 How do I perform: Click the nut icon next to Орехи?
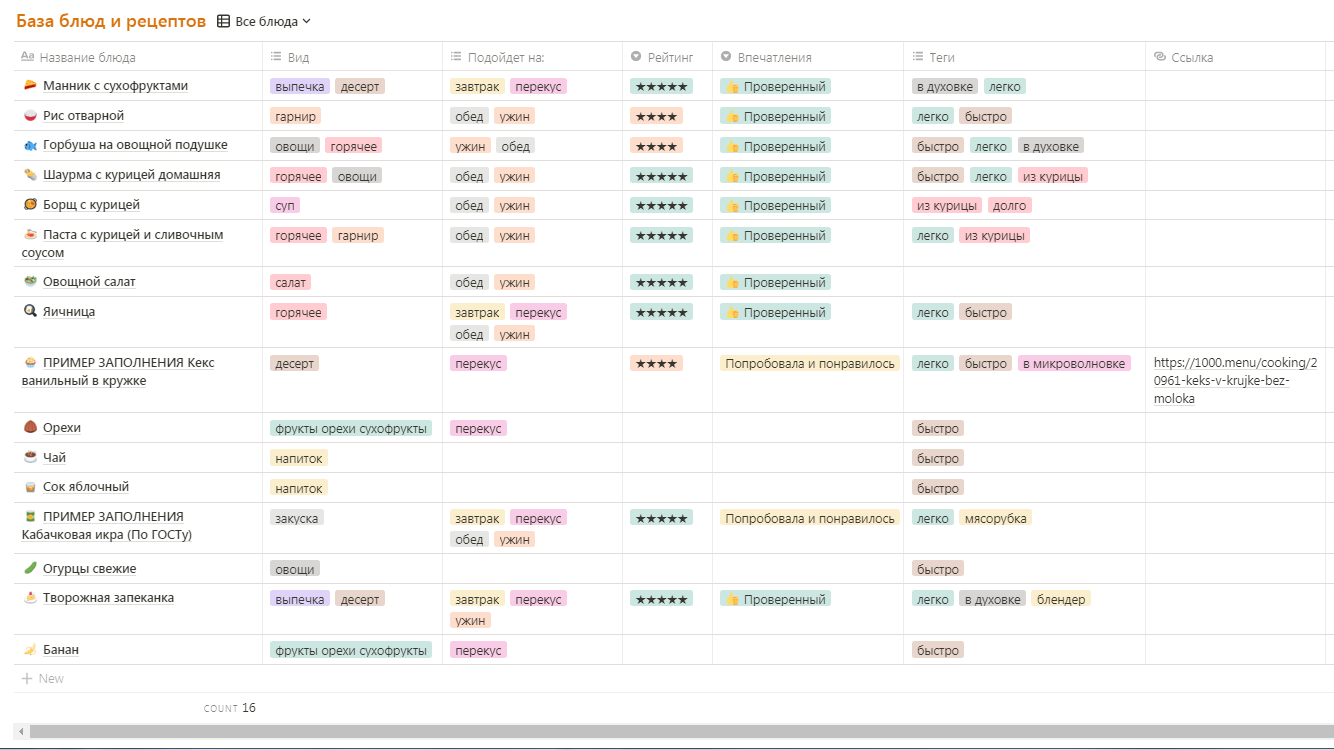30,428
